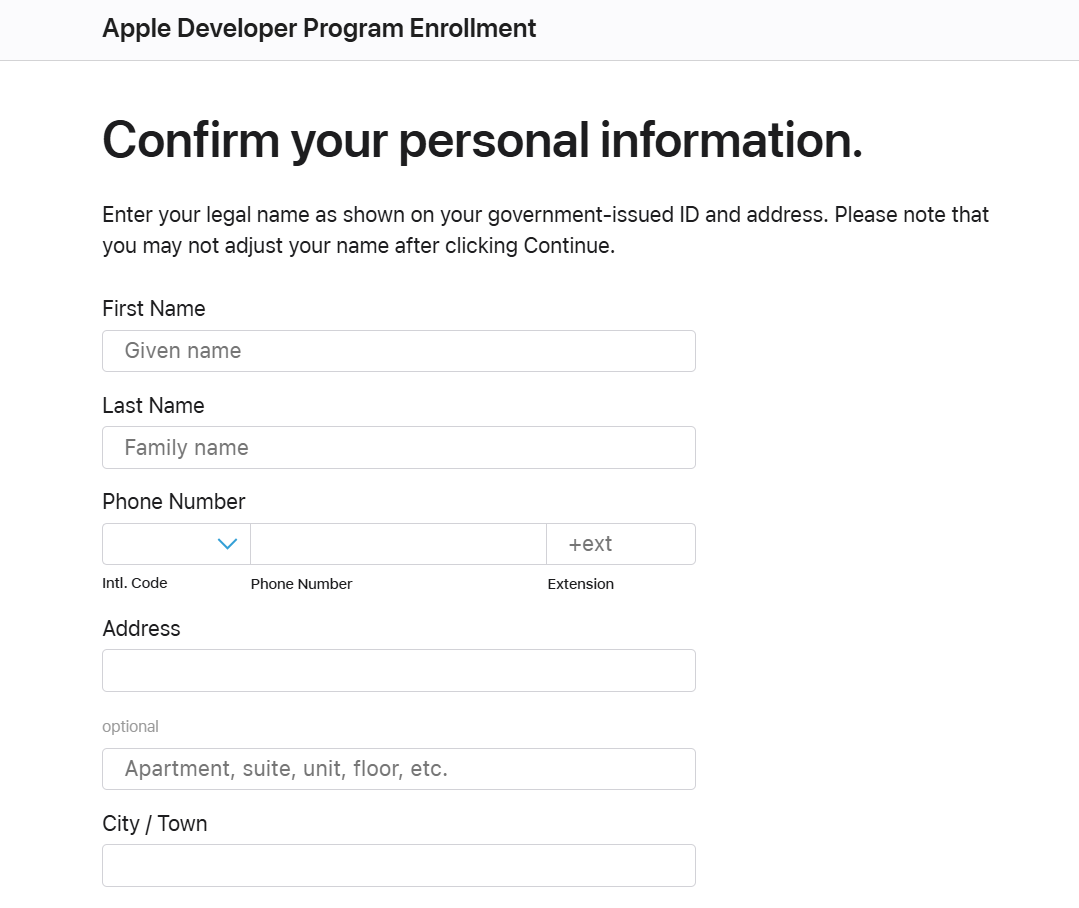1079x908 pixels.
Task: Click the small Intl. Code caption
Action: [135, 583]
